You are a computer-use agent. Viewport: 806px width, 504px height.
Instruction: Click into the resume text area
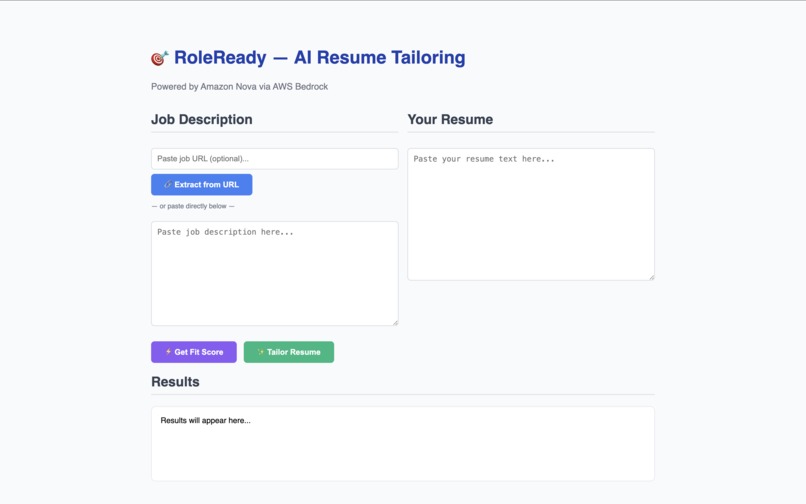531,214
